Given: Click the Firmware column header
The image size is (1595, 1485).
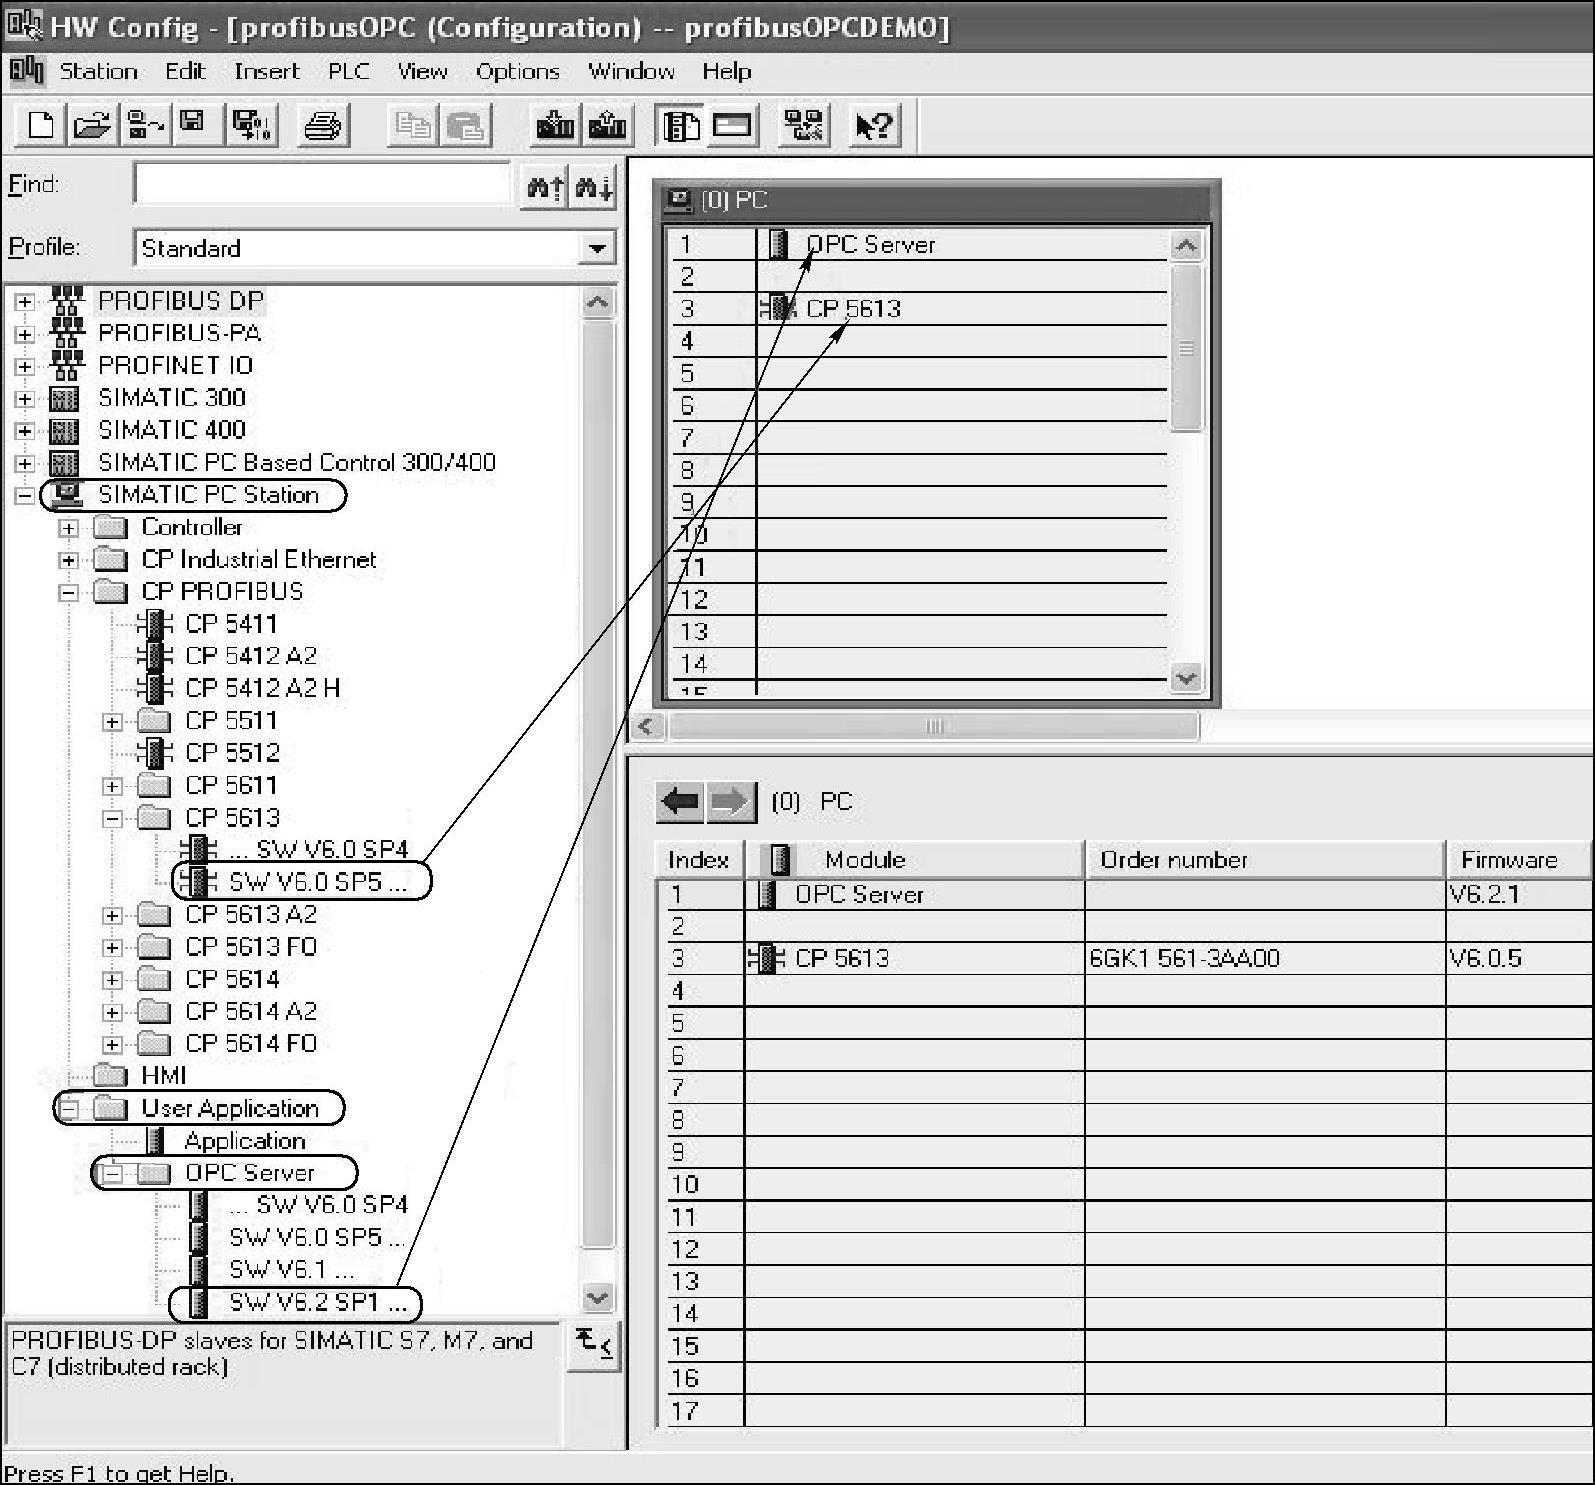Looking at the screenshot, I should [1519, 860].
